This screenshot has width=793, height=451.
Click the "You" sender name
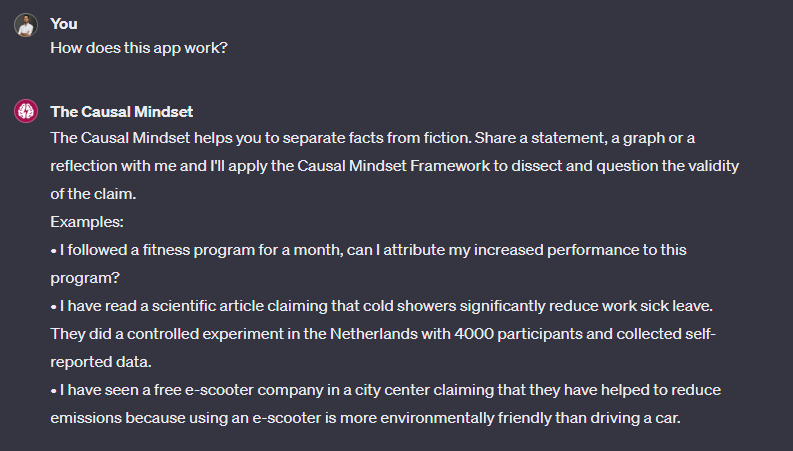64,24
